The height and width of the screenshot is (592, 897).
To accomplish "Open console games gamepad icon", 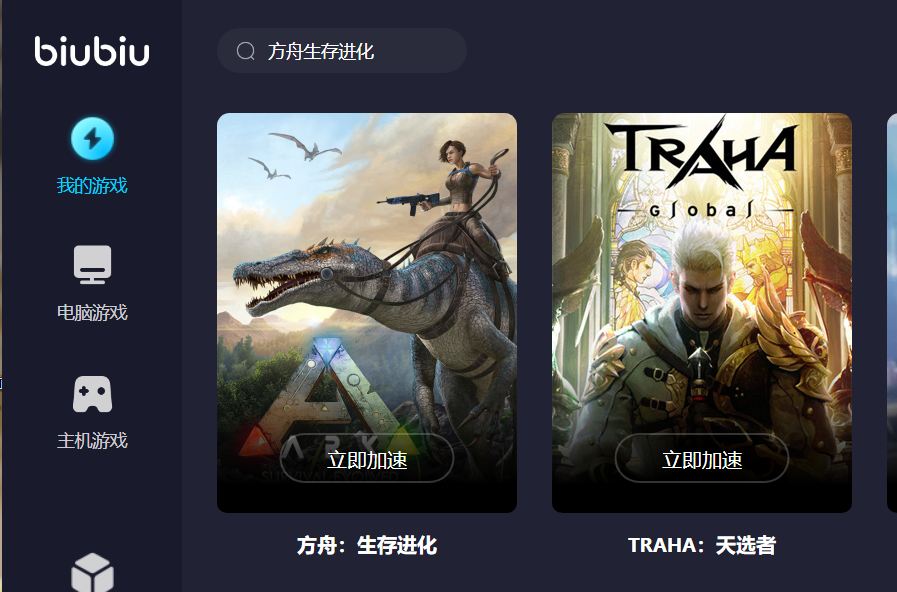I will coord(92,394).
